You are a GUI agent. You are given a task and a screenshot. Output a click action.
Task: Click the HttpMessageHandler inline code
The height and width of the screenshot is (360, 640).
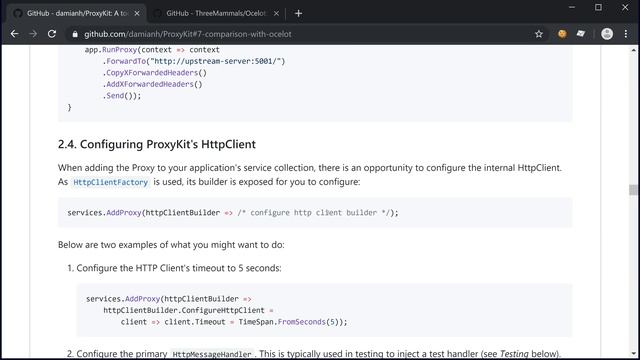click(x=212, y=354)
